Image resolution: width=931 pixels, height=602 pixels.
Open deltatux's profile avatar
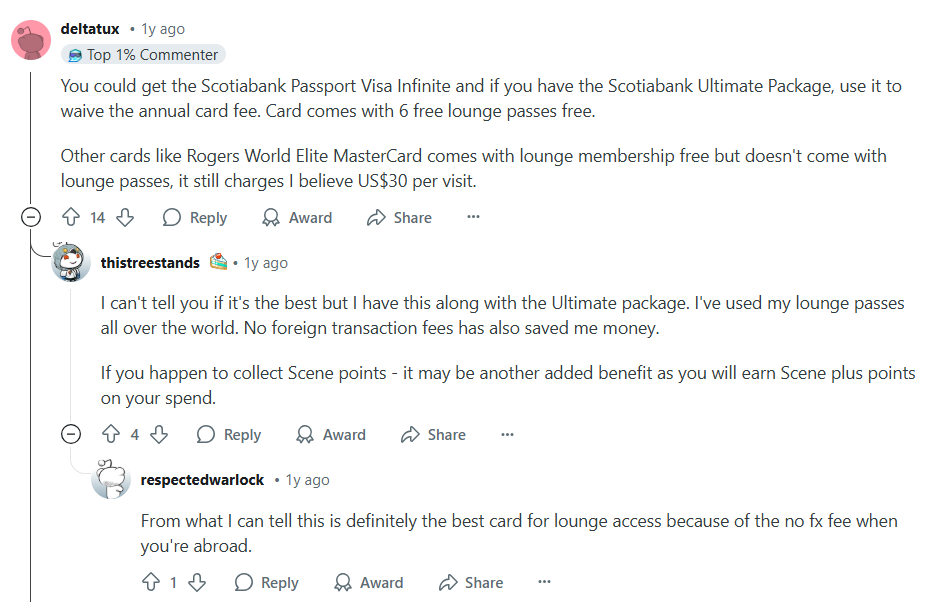[31, 39]
